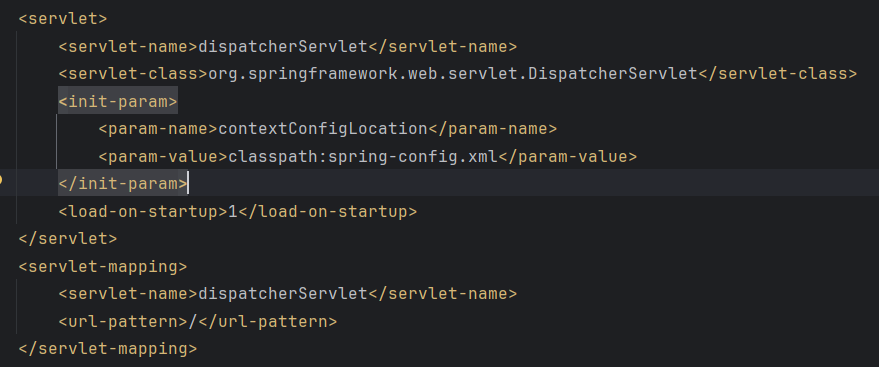Click the closing </url-pattern> tag
This screenshot has height=367, width=879.
tap(267, 322)
